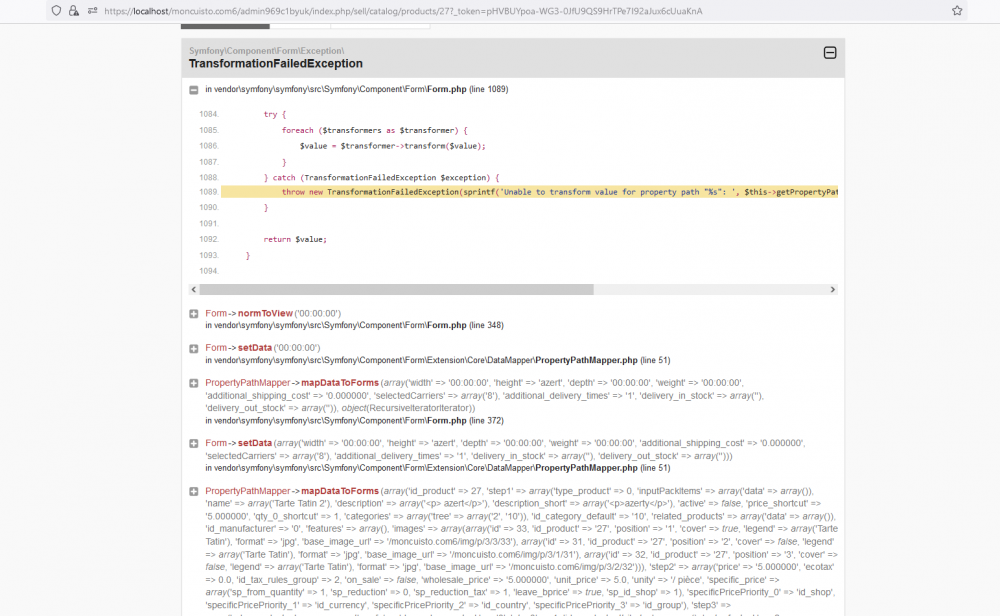Expand the Form->setData array('width') trace
This screenshot has width=1000, height=616.
pos(194,444)
